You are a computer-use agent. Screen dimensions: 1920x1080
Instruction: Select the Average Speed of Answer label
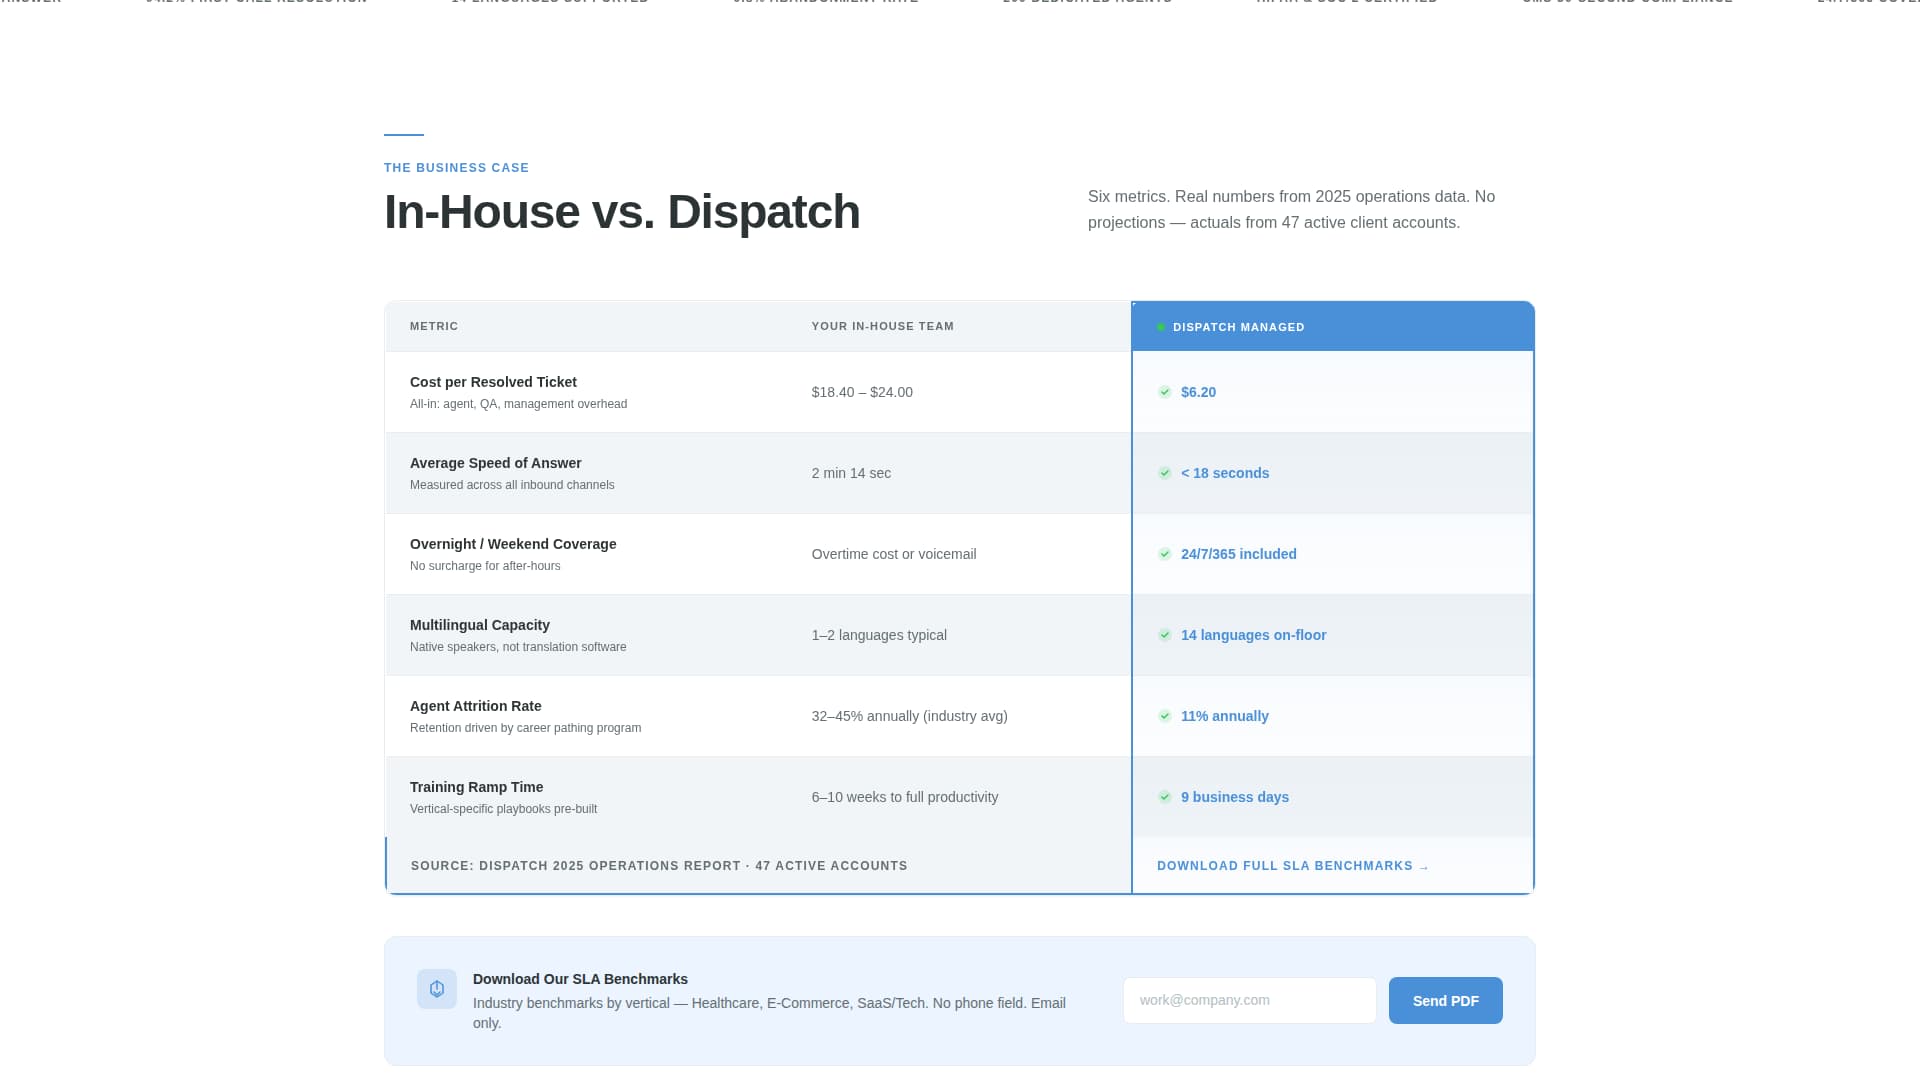[495, 463]
